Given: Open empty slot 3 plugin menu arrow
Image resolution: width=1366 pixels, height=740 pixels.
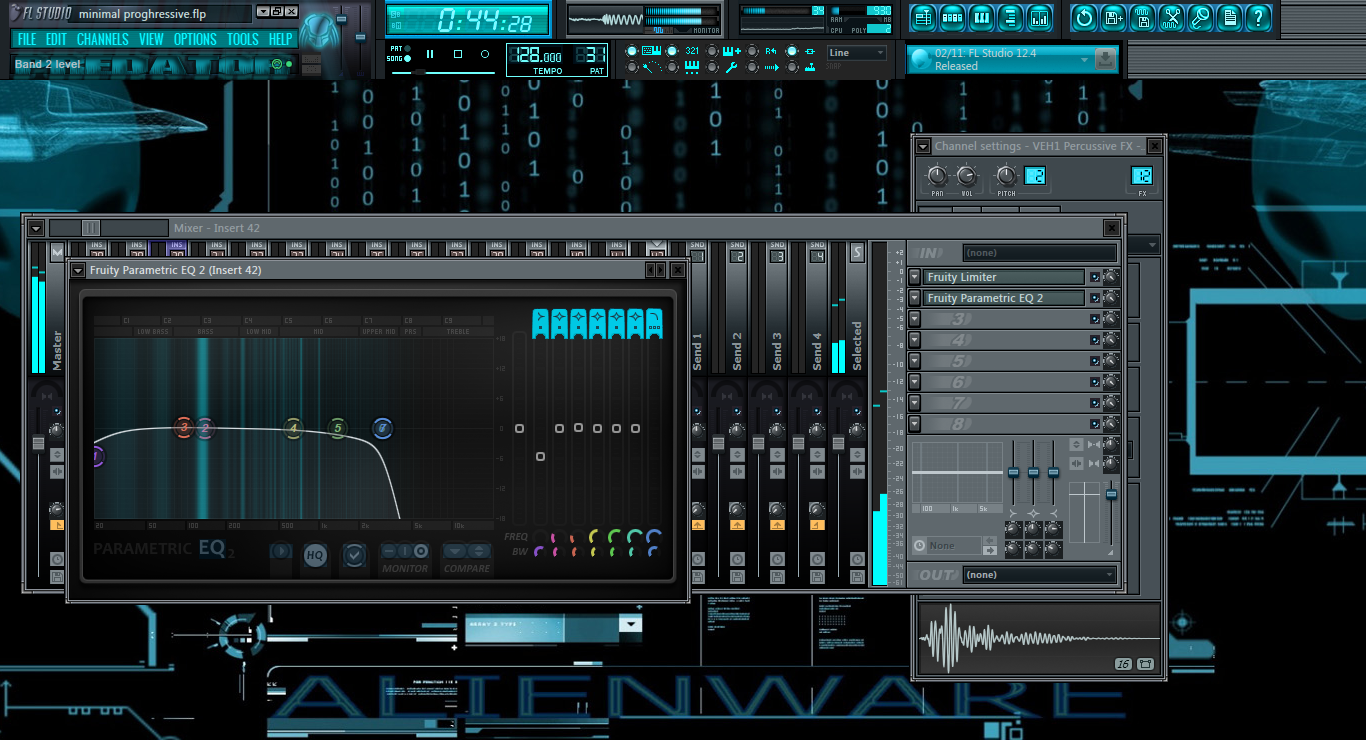Looking at the screenshot, I should [914, 319].
